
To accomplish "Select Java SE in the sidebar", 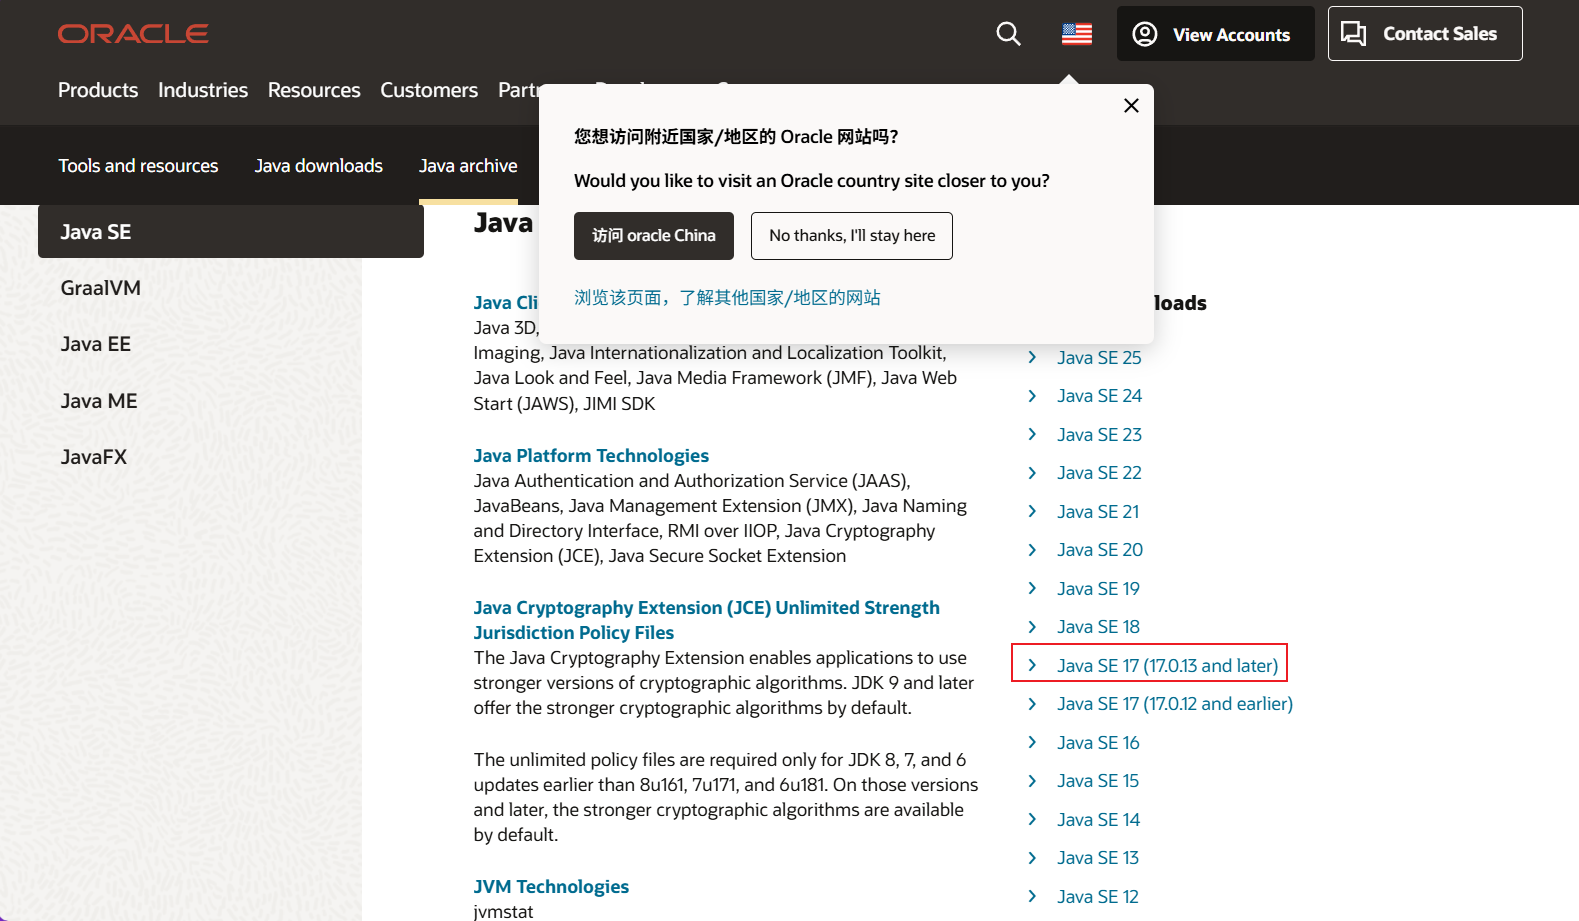I will pyautogui.click(x=231, y=232).
